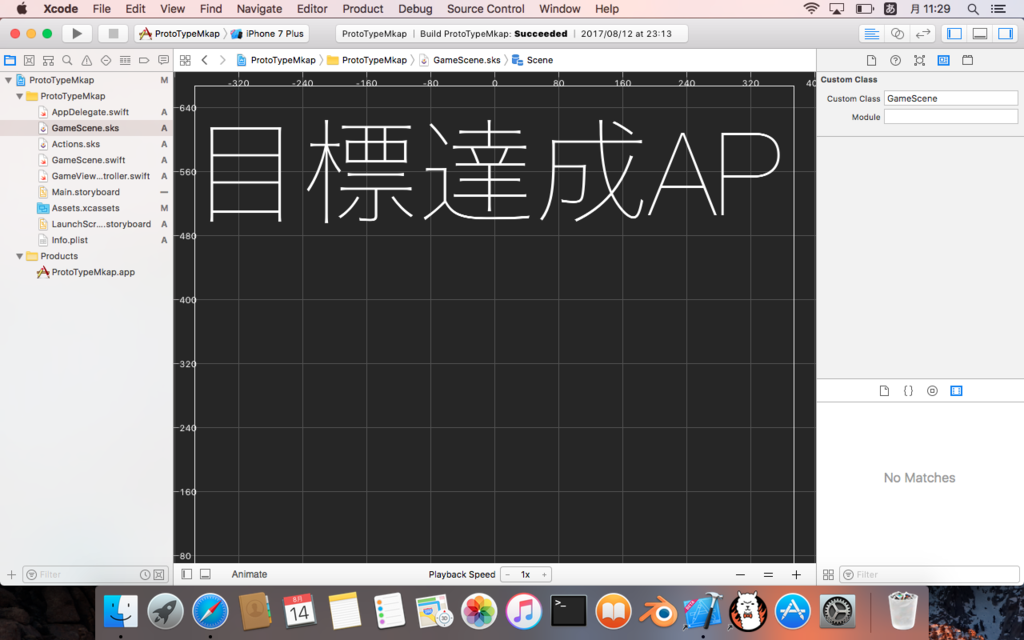Viewport: 1024px width, 640px height.
Task: Toggle the Utilities panel visibility
Action: 1006,33
